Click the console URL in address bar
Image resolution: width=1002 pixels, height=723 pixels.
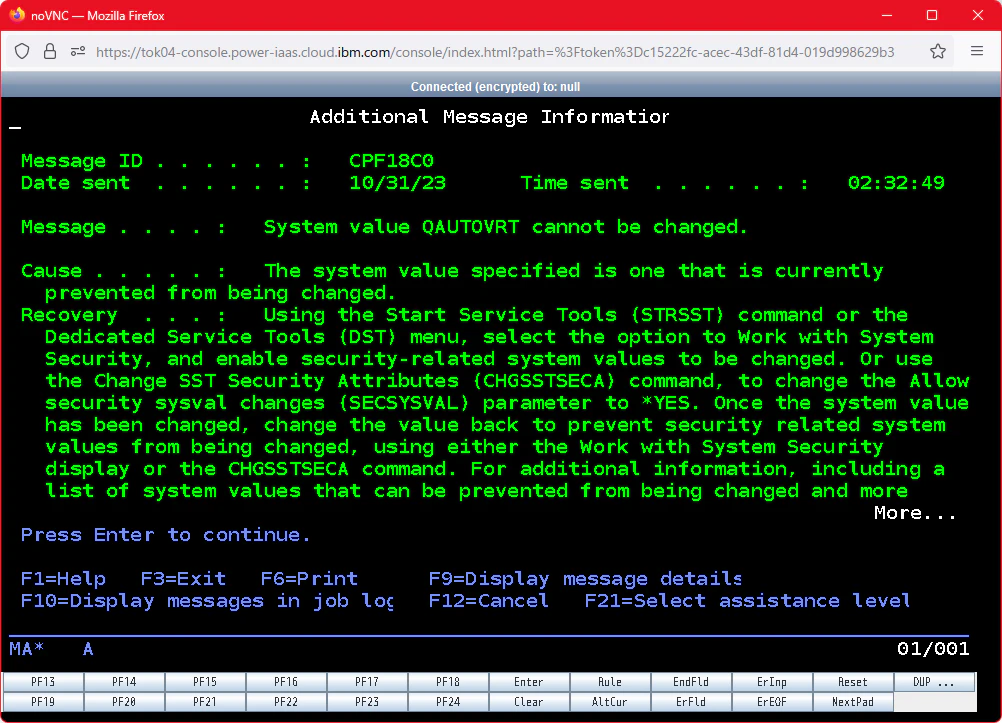pyautogui.click(x=495, y=52)
